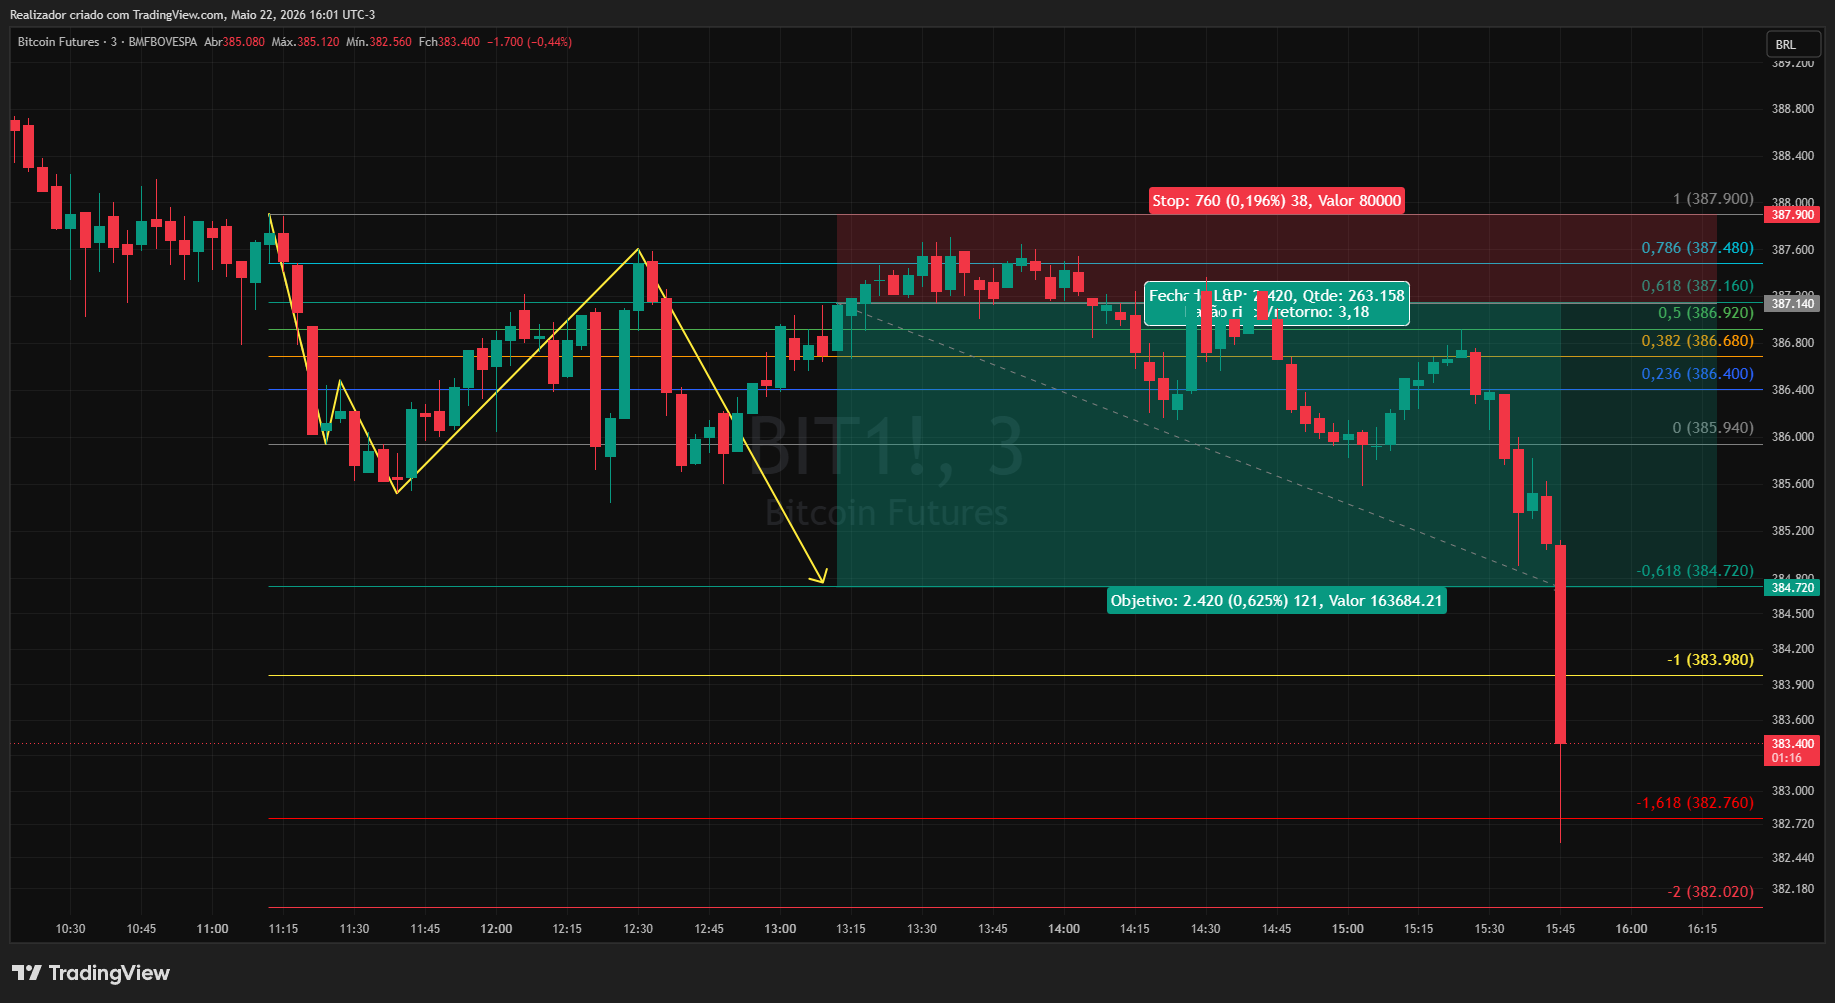Screen dimensions: 1835x1003
Task: Select the green Objetivo 2.420 label
Action: click(1277, 601)
